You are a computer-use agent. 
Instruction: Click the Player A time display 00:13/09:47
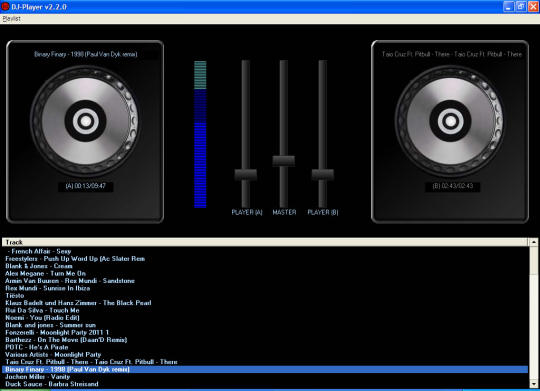(x=85, y=186)
